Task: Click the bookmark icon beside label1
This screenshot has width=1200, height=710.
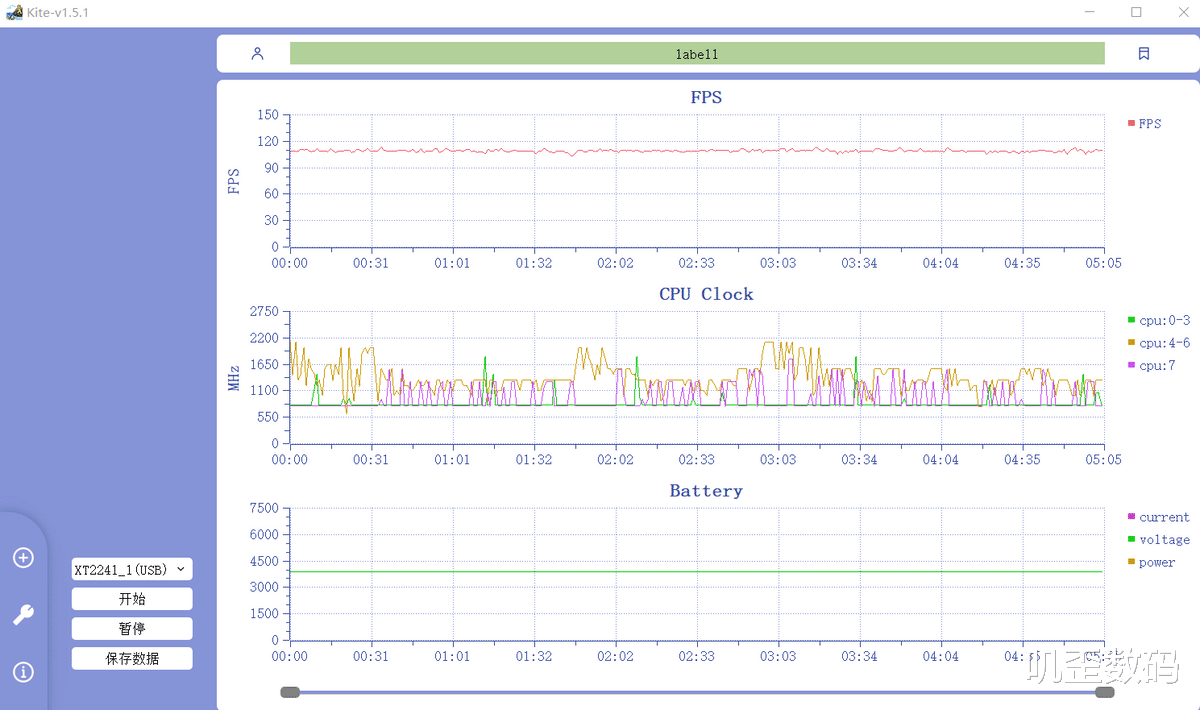Action: pyautogui.click(x=1144, y=54)
